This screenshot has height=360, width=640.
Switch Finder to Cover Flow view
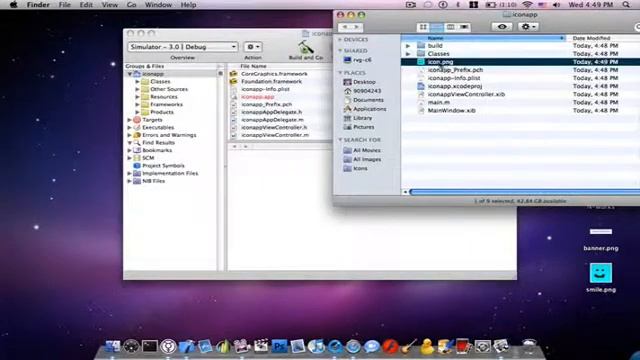(464, 27)
